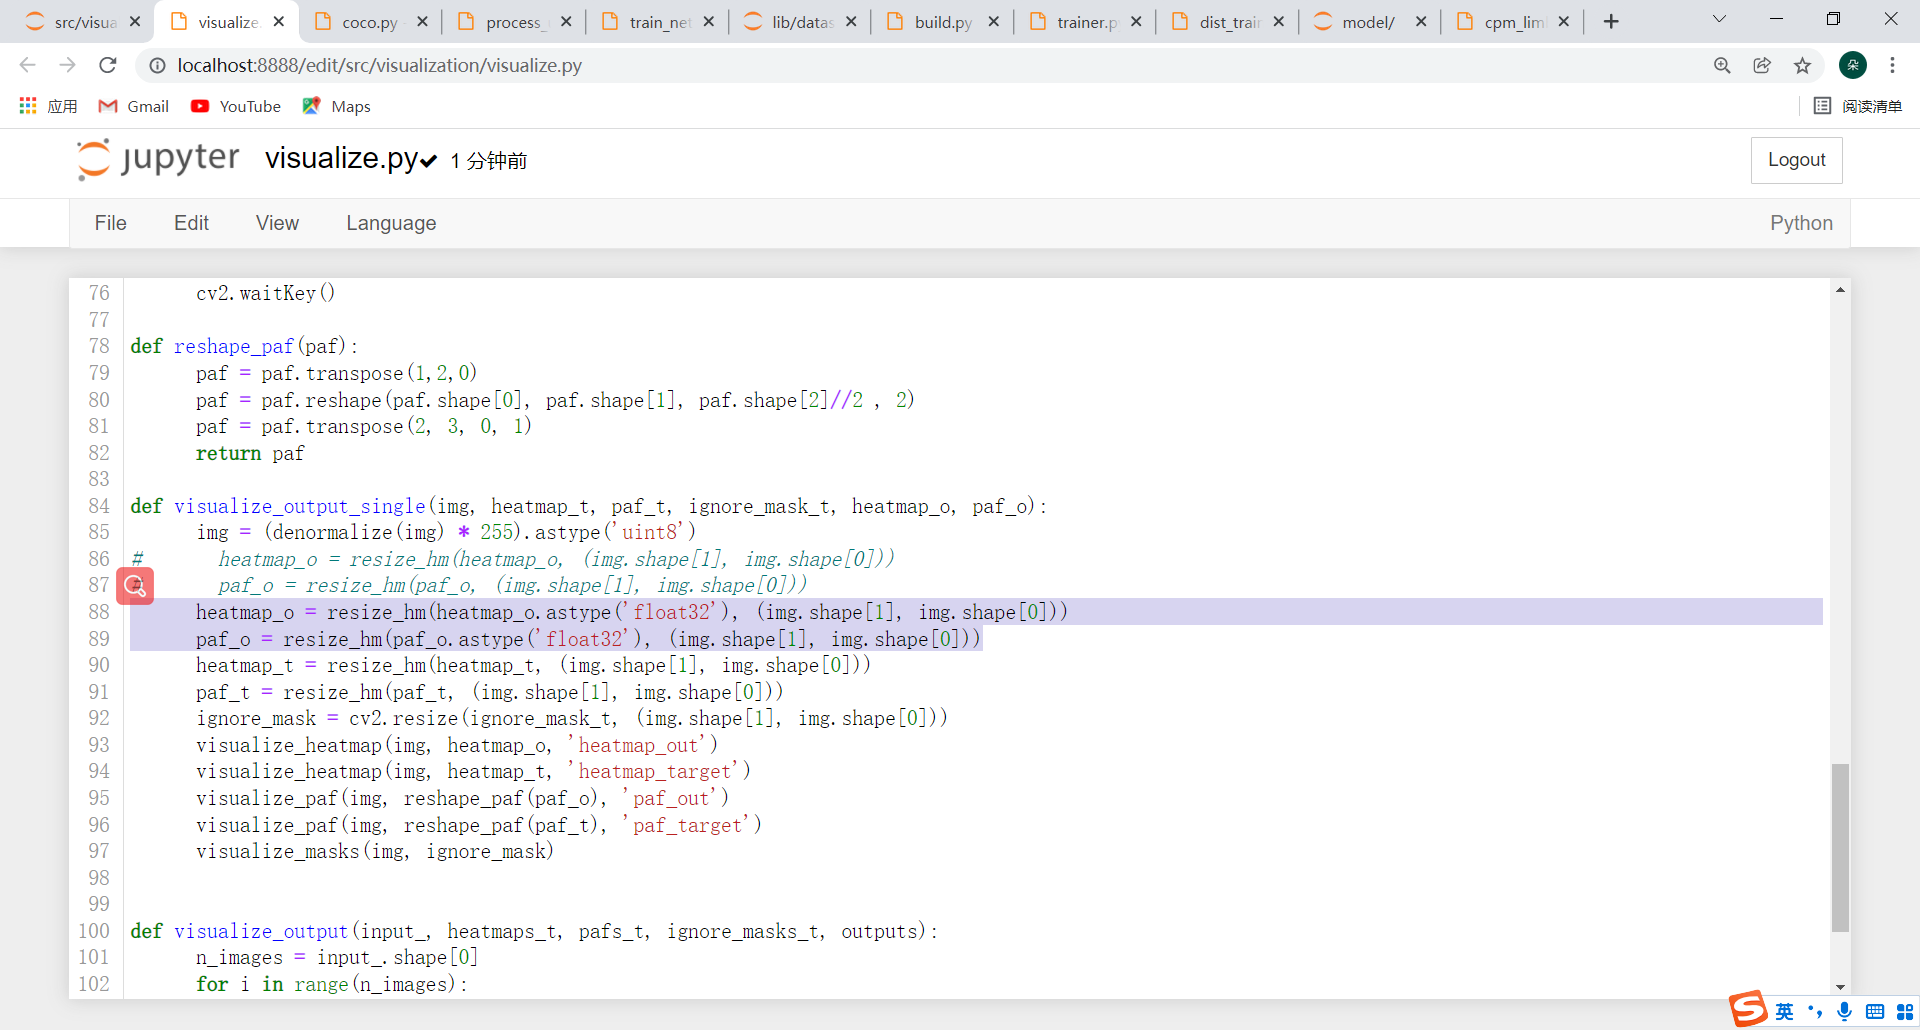This screenshot has height=1030, width=1920.
Task: Open the tab search chevron dropdown
Action: 1720,18
